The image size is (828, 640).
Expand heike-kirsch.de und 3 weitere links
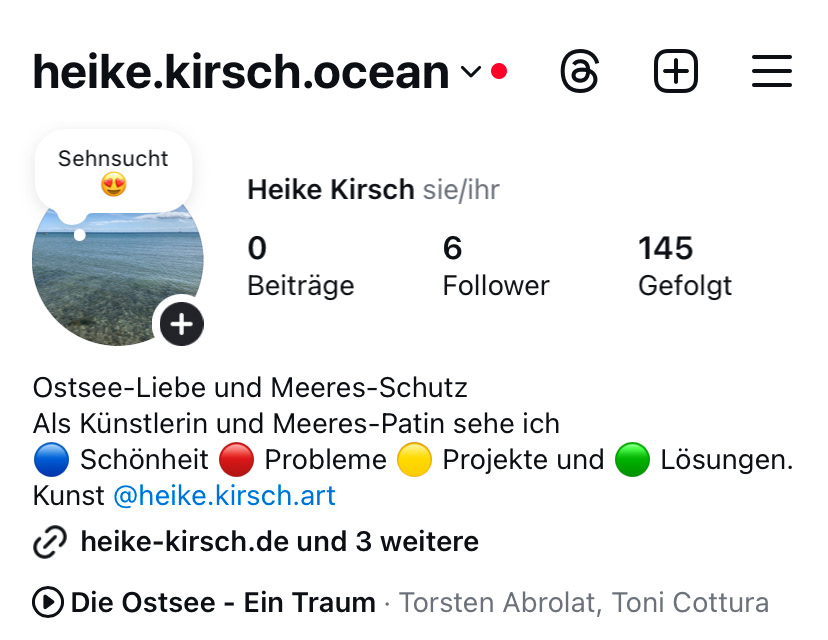tap(280, 542)
